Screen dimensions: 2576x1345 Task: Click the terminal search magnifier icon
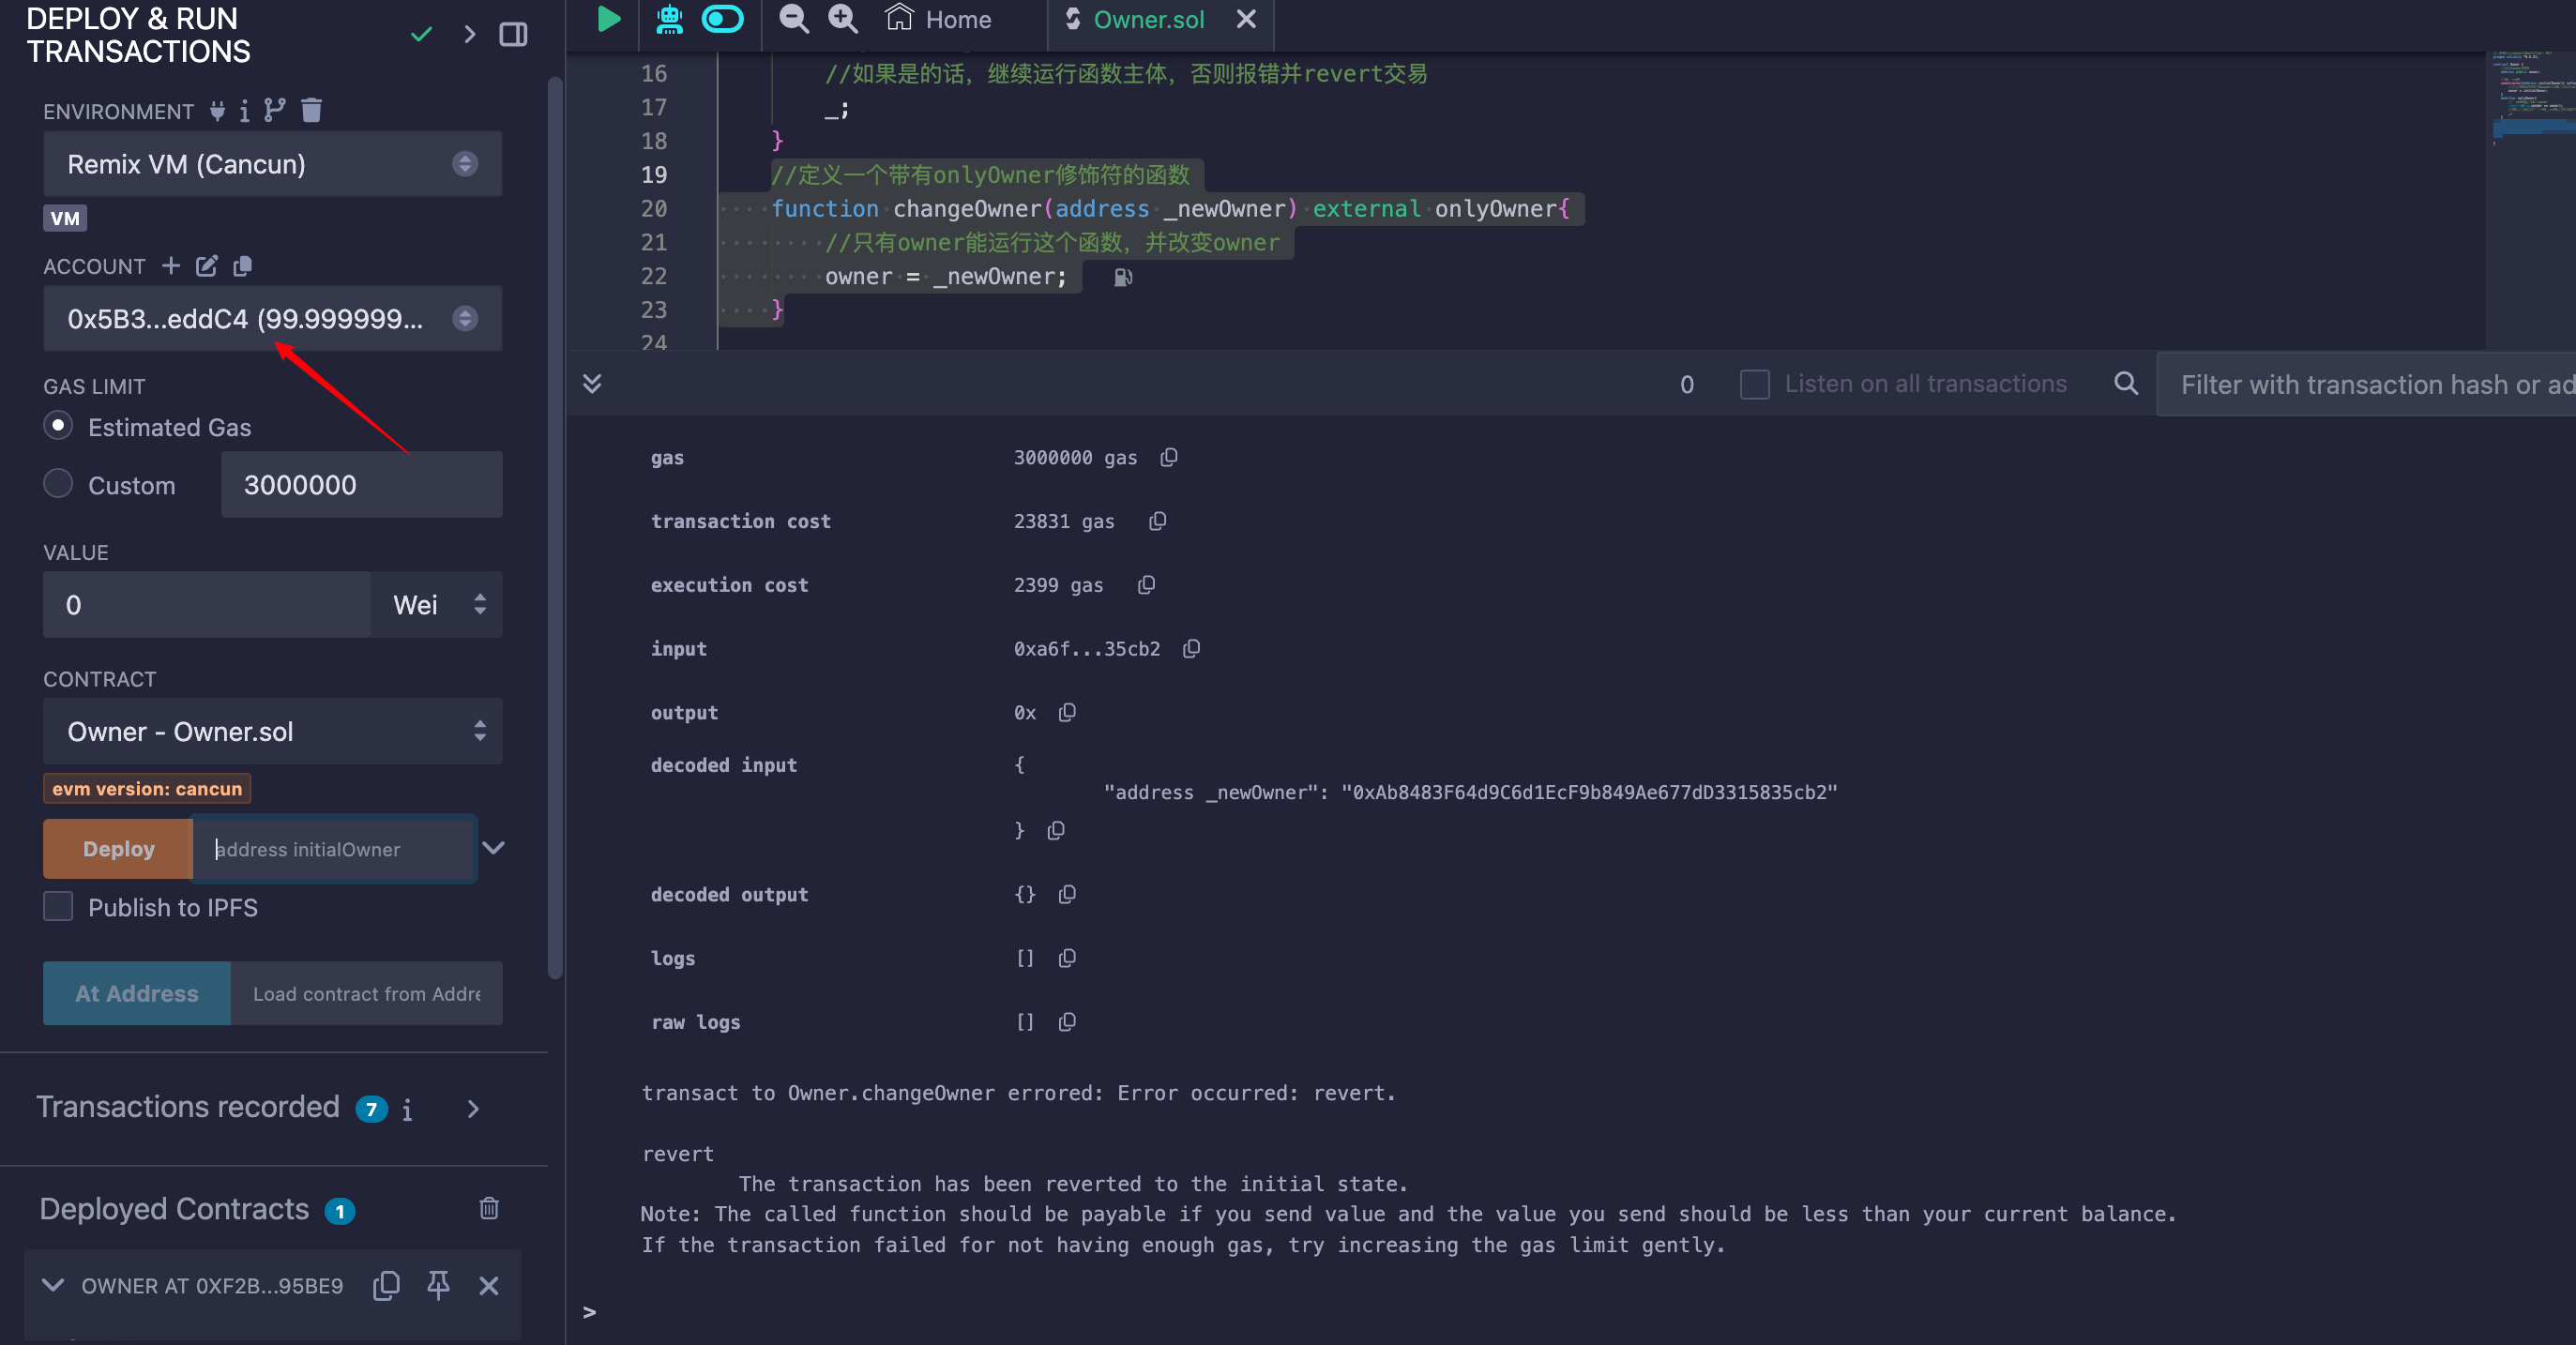[x=2126, y=383]
